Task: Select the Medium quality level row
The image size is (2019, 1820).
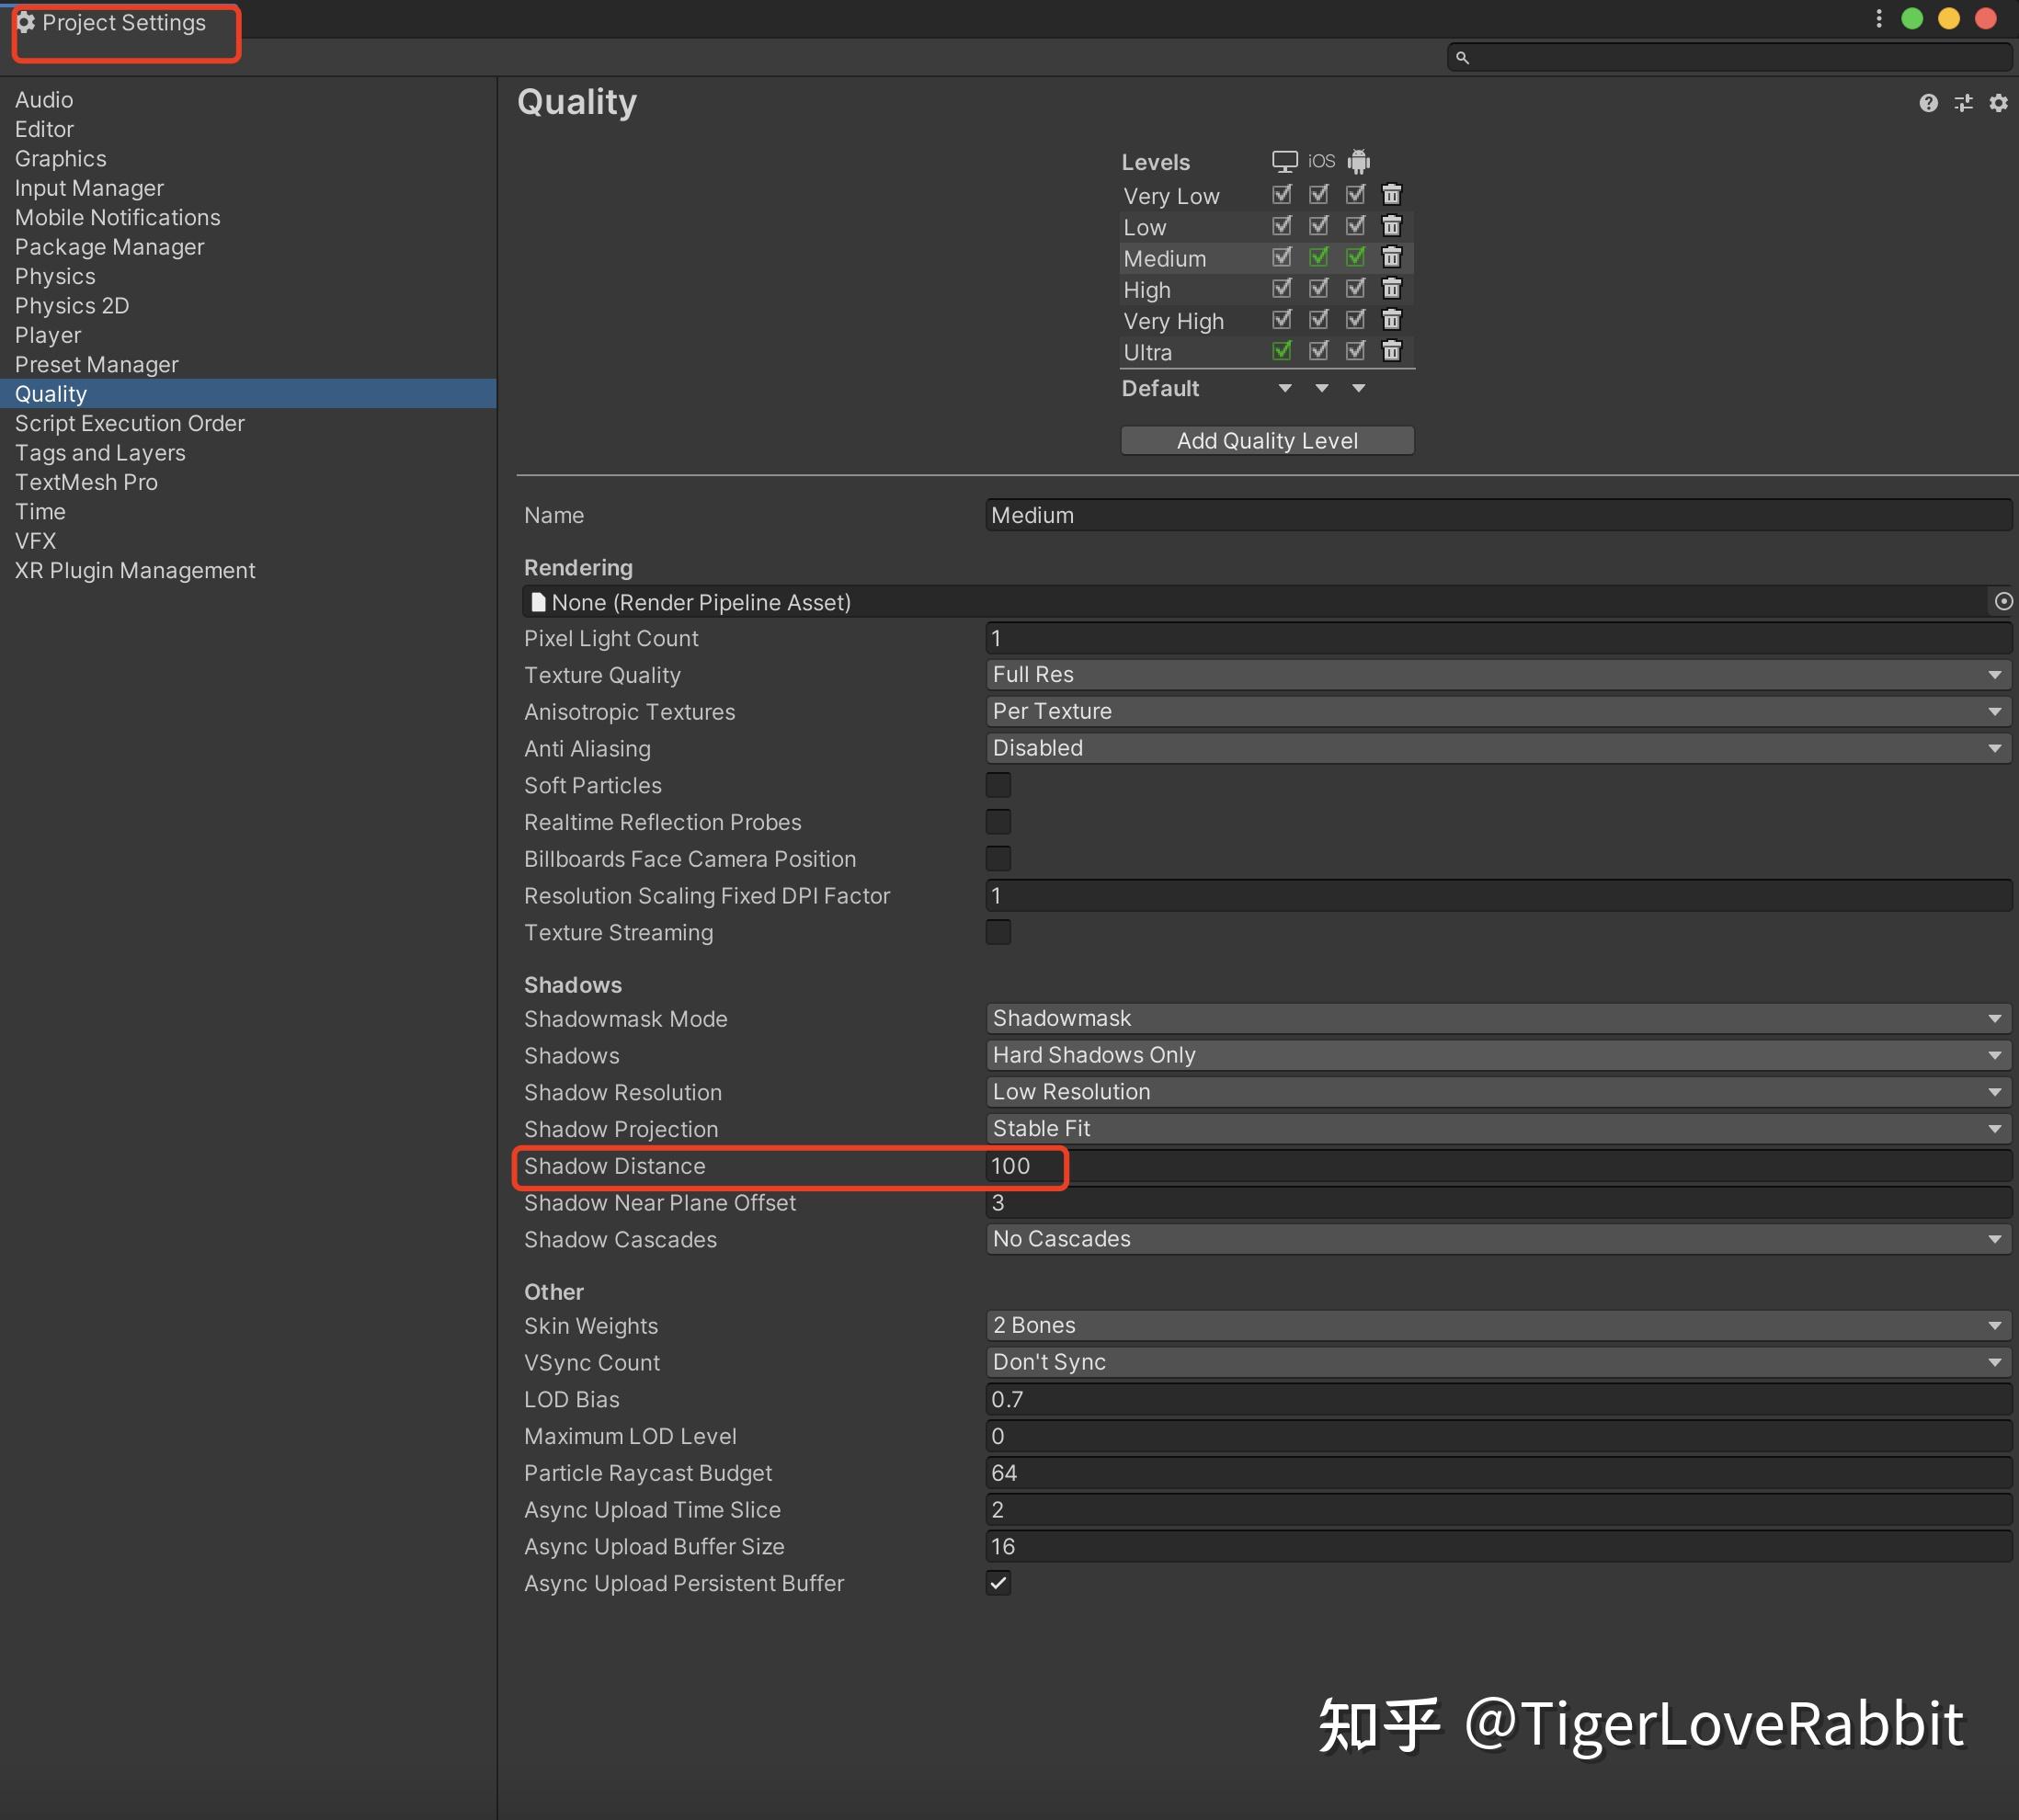Action: pyautogui.click(x=1165, y=258)
